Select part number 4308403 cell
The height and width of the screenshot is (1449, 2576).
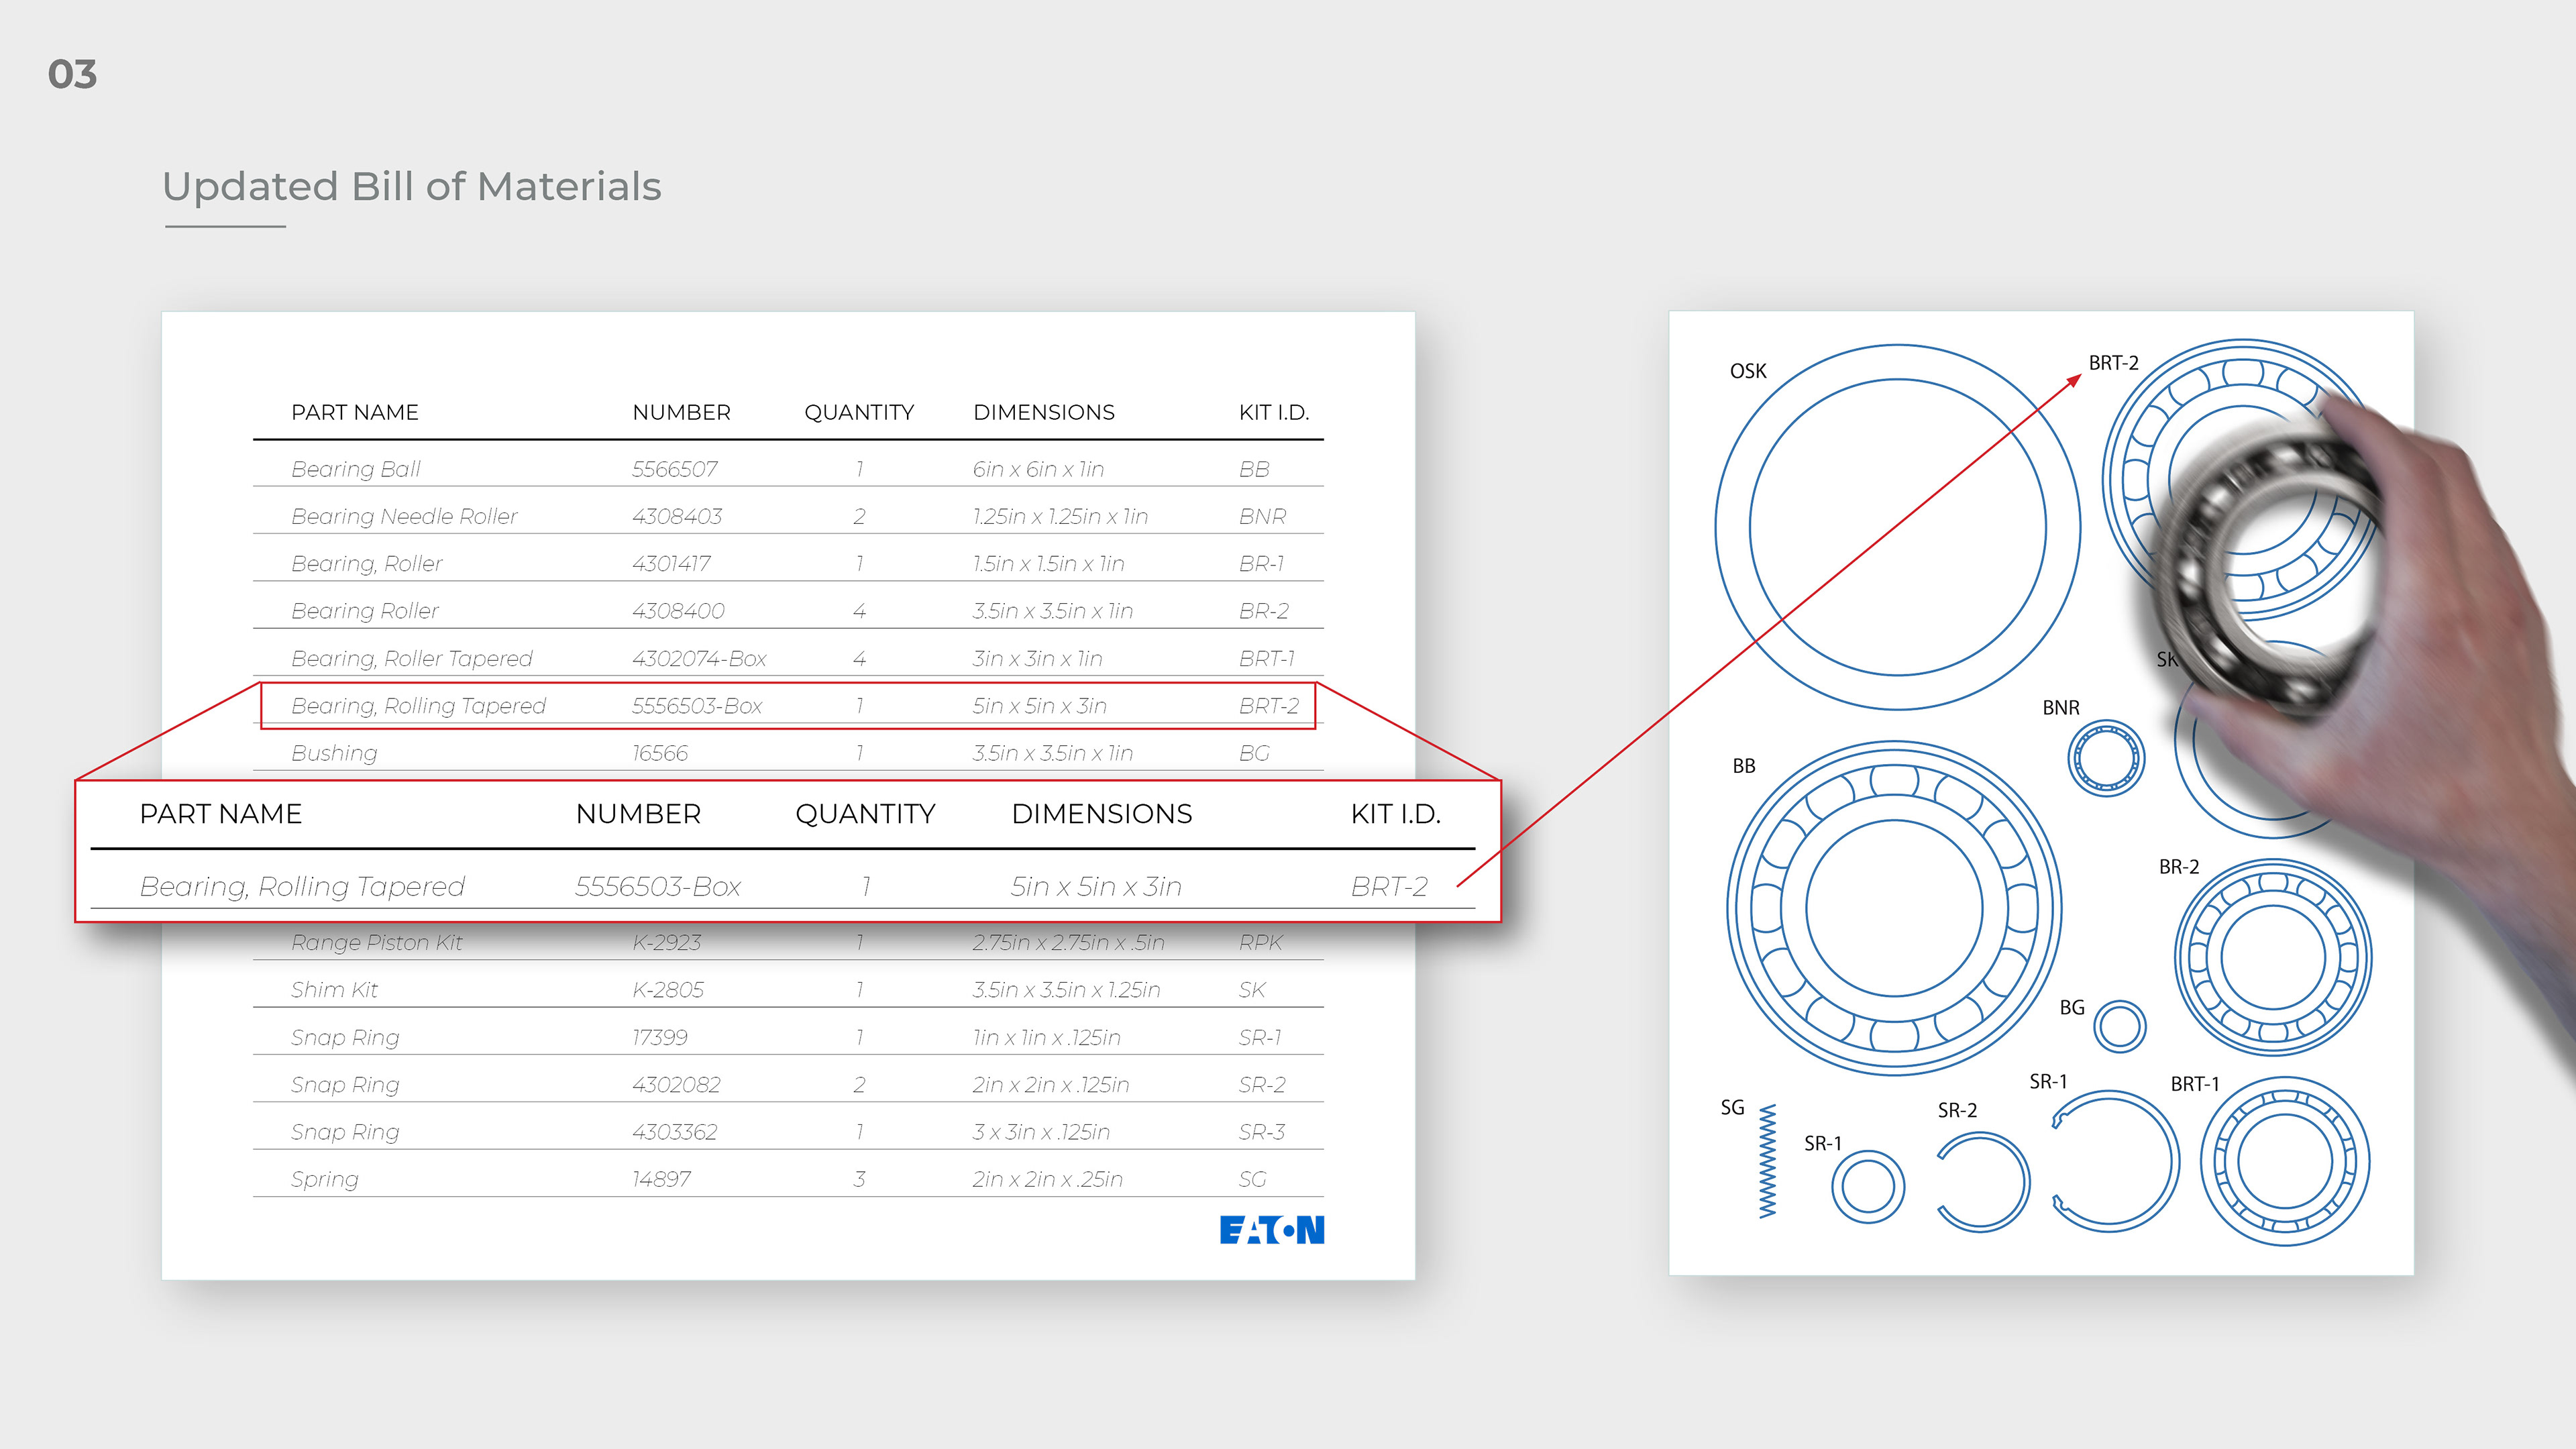pyautogui.click(x=677, y=516)
